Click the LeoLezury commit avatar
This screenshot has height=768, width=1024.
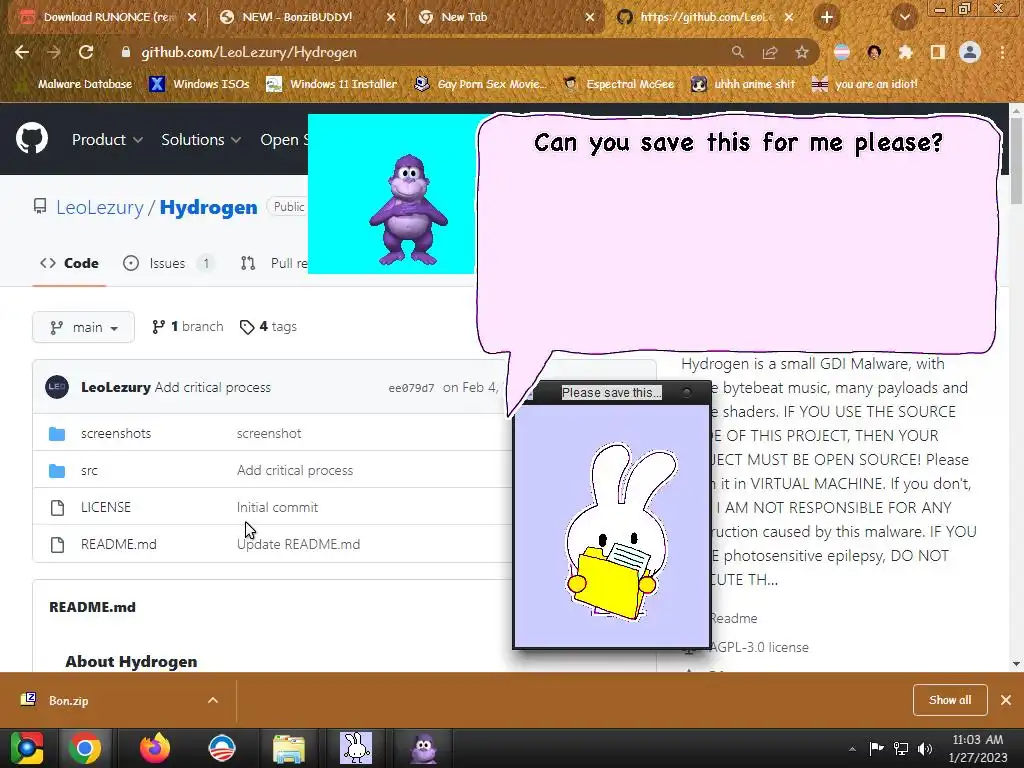(x=57, y=387)
